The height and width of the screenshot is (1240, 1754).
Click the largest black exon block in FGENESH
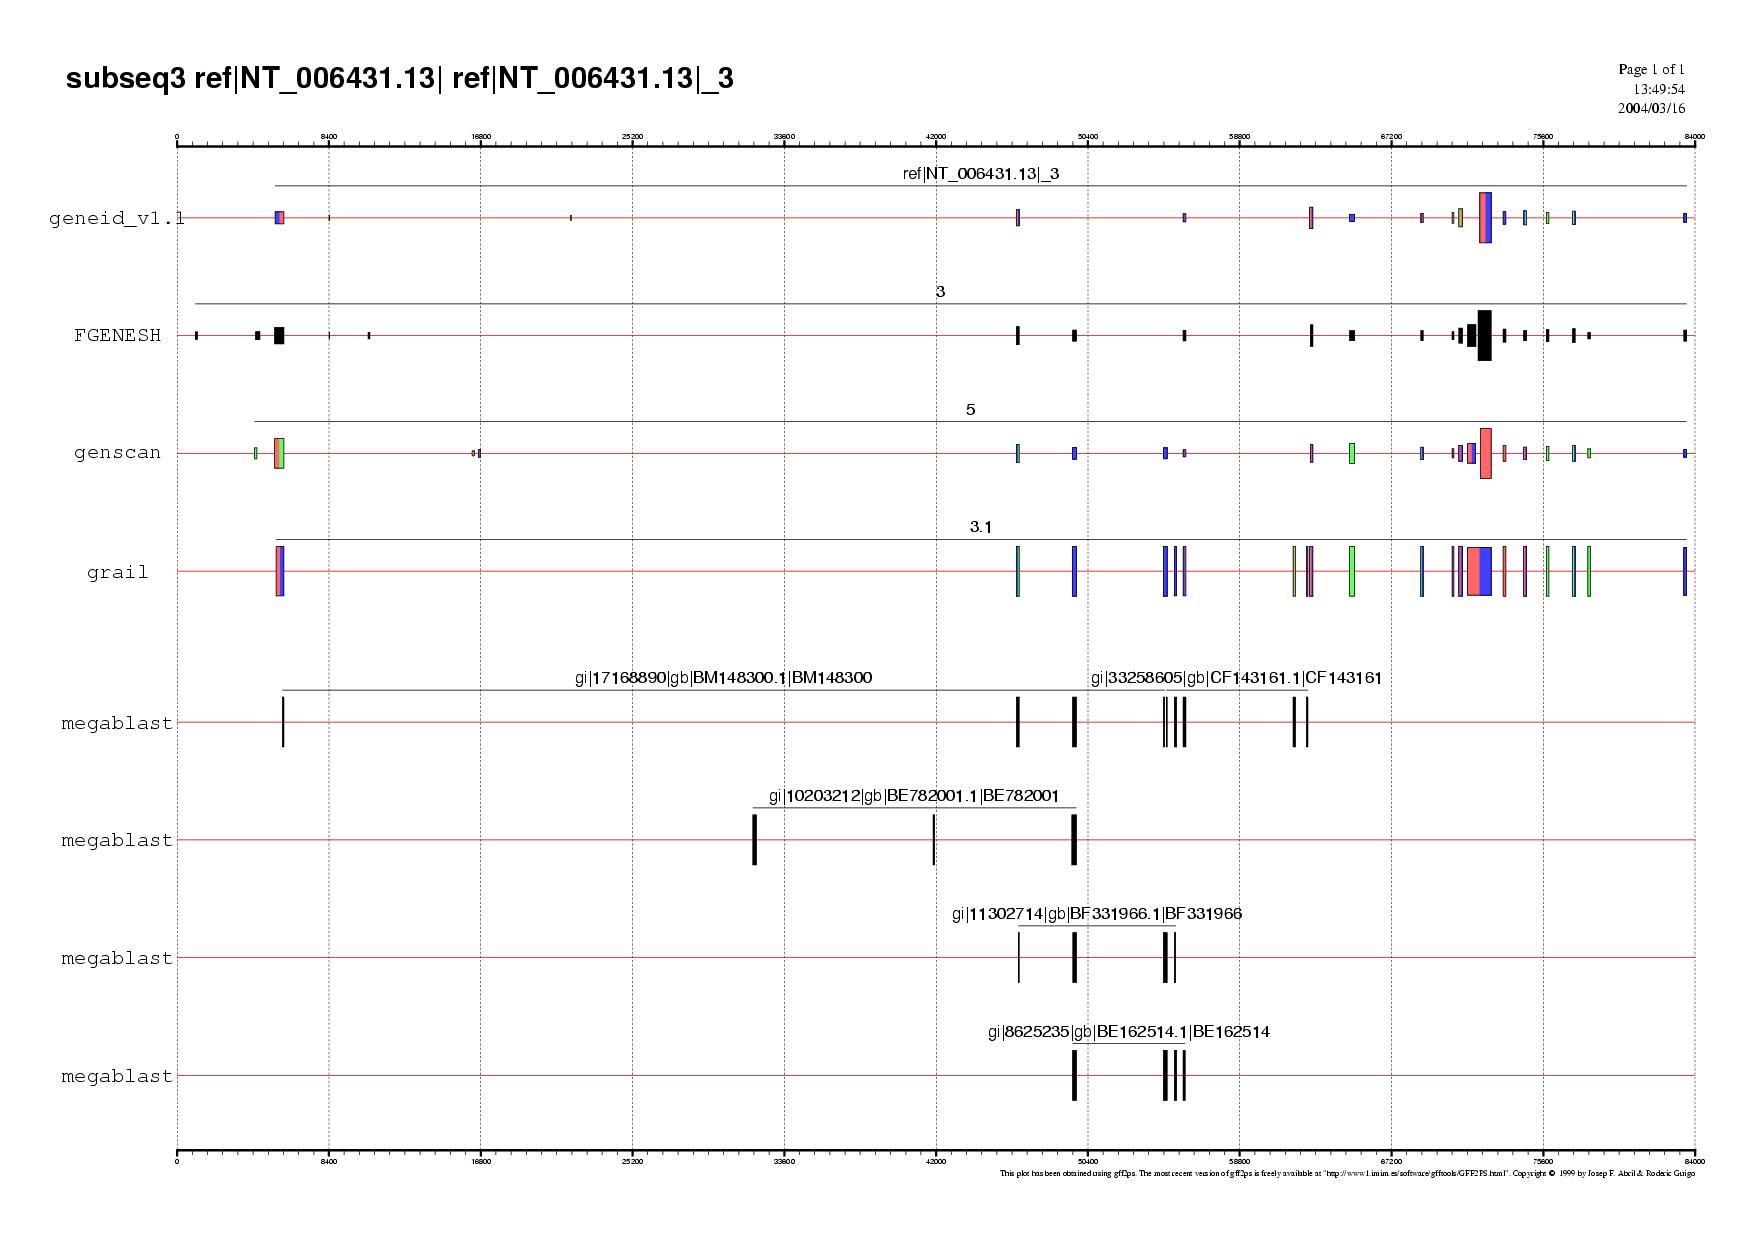pyautogui.click(x=1485, y=335)
